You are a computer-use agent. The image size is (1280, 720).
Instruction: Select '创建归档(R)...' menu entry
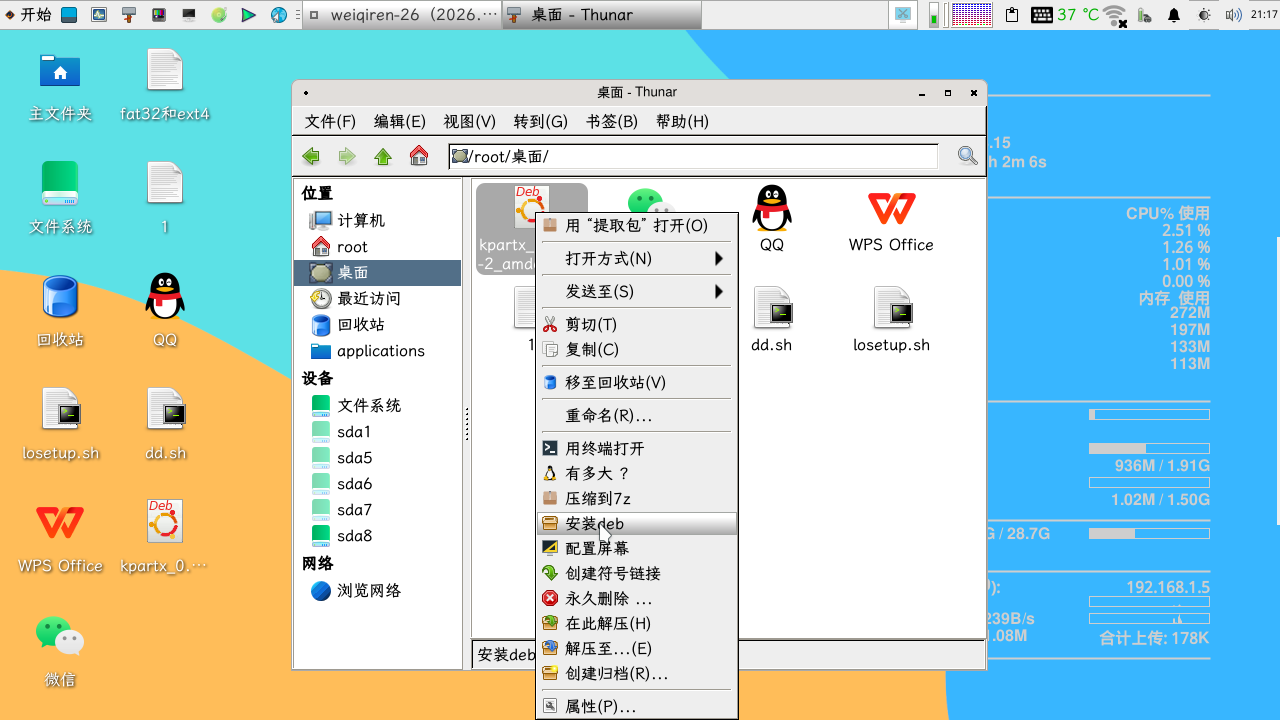[637, 673]
